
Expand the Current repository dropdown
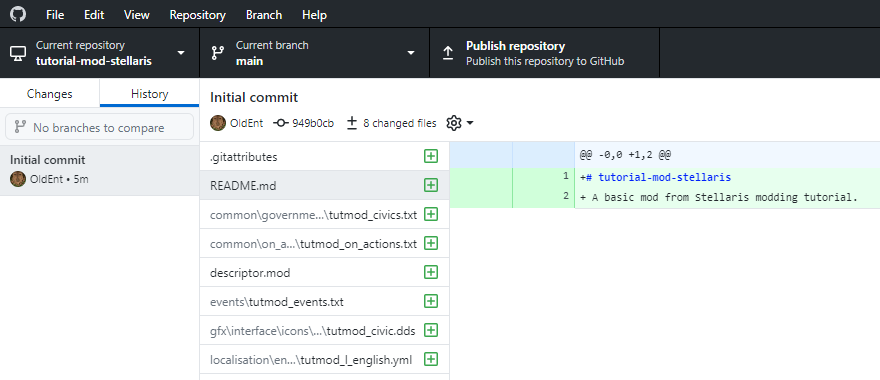coord(99,53)
